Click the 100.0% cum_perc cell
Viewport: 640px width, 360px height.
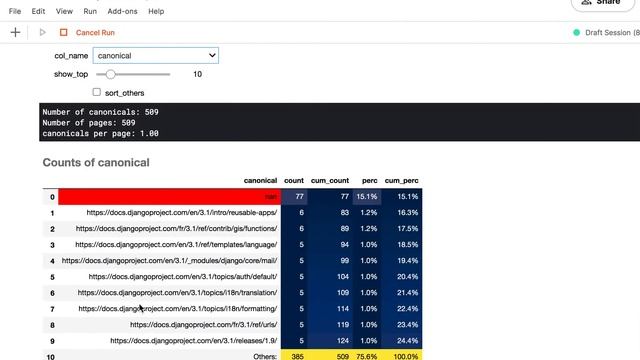tap(402, 356)
